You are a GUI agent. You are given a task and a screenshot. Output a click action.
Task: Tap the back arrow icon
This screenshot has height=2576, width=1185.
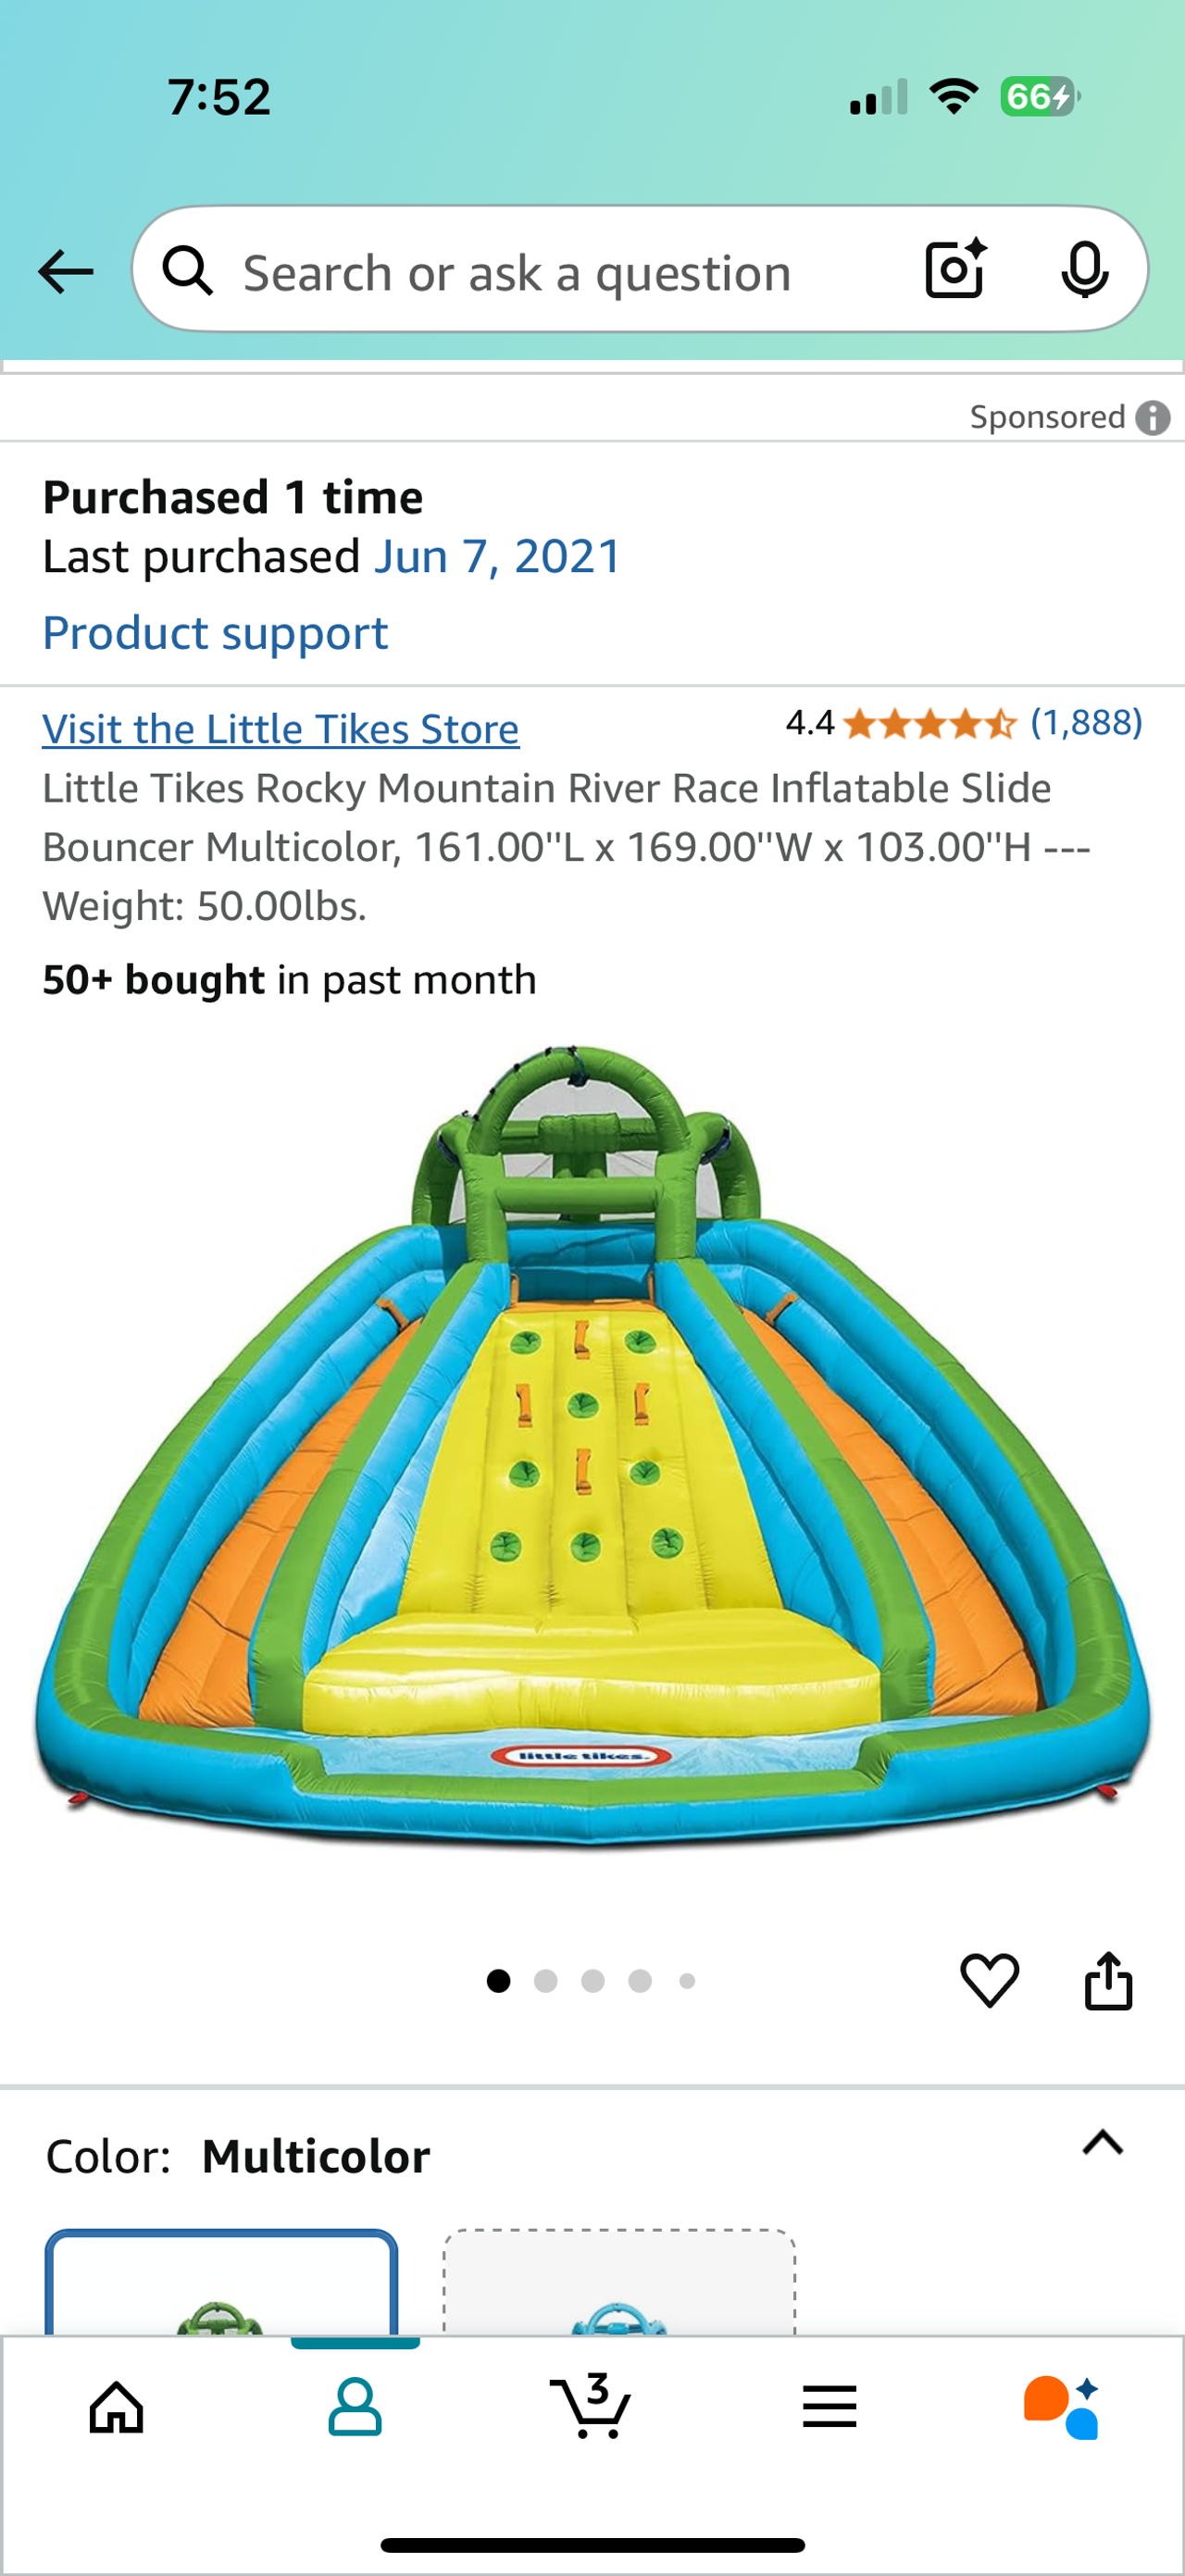coord(66,272)
